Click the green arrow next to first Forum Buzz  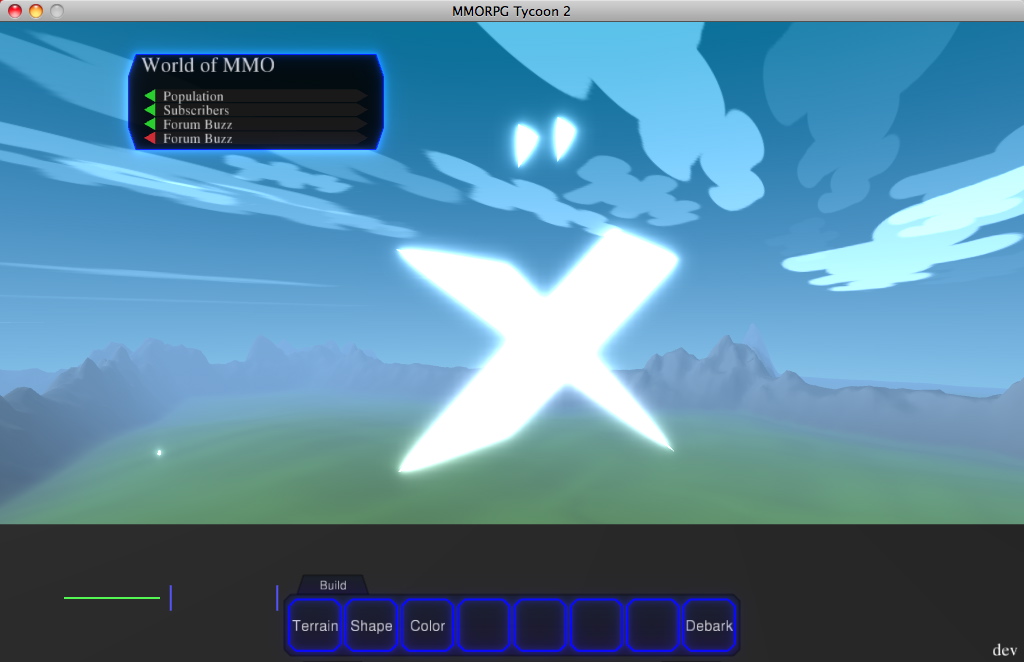click(150, 124)
